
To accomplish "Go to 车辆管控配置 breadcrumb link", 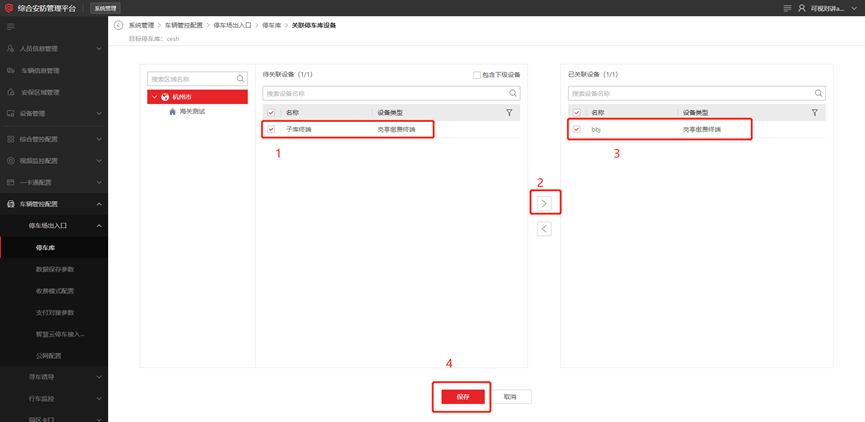I will click(183, 25).
